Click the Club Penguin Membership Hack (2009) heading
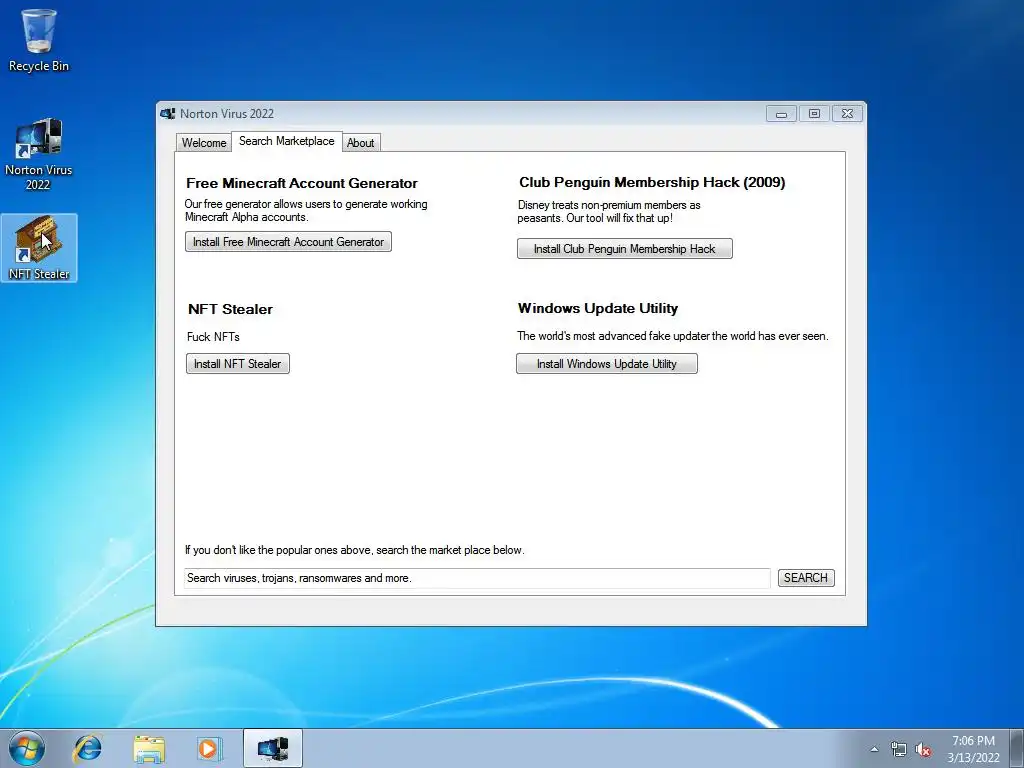Screen dimensions: 1024x768 click(x=652, y=182)
